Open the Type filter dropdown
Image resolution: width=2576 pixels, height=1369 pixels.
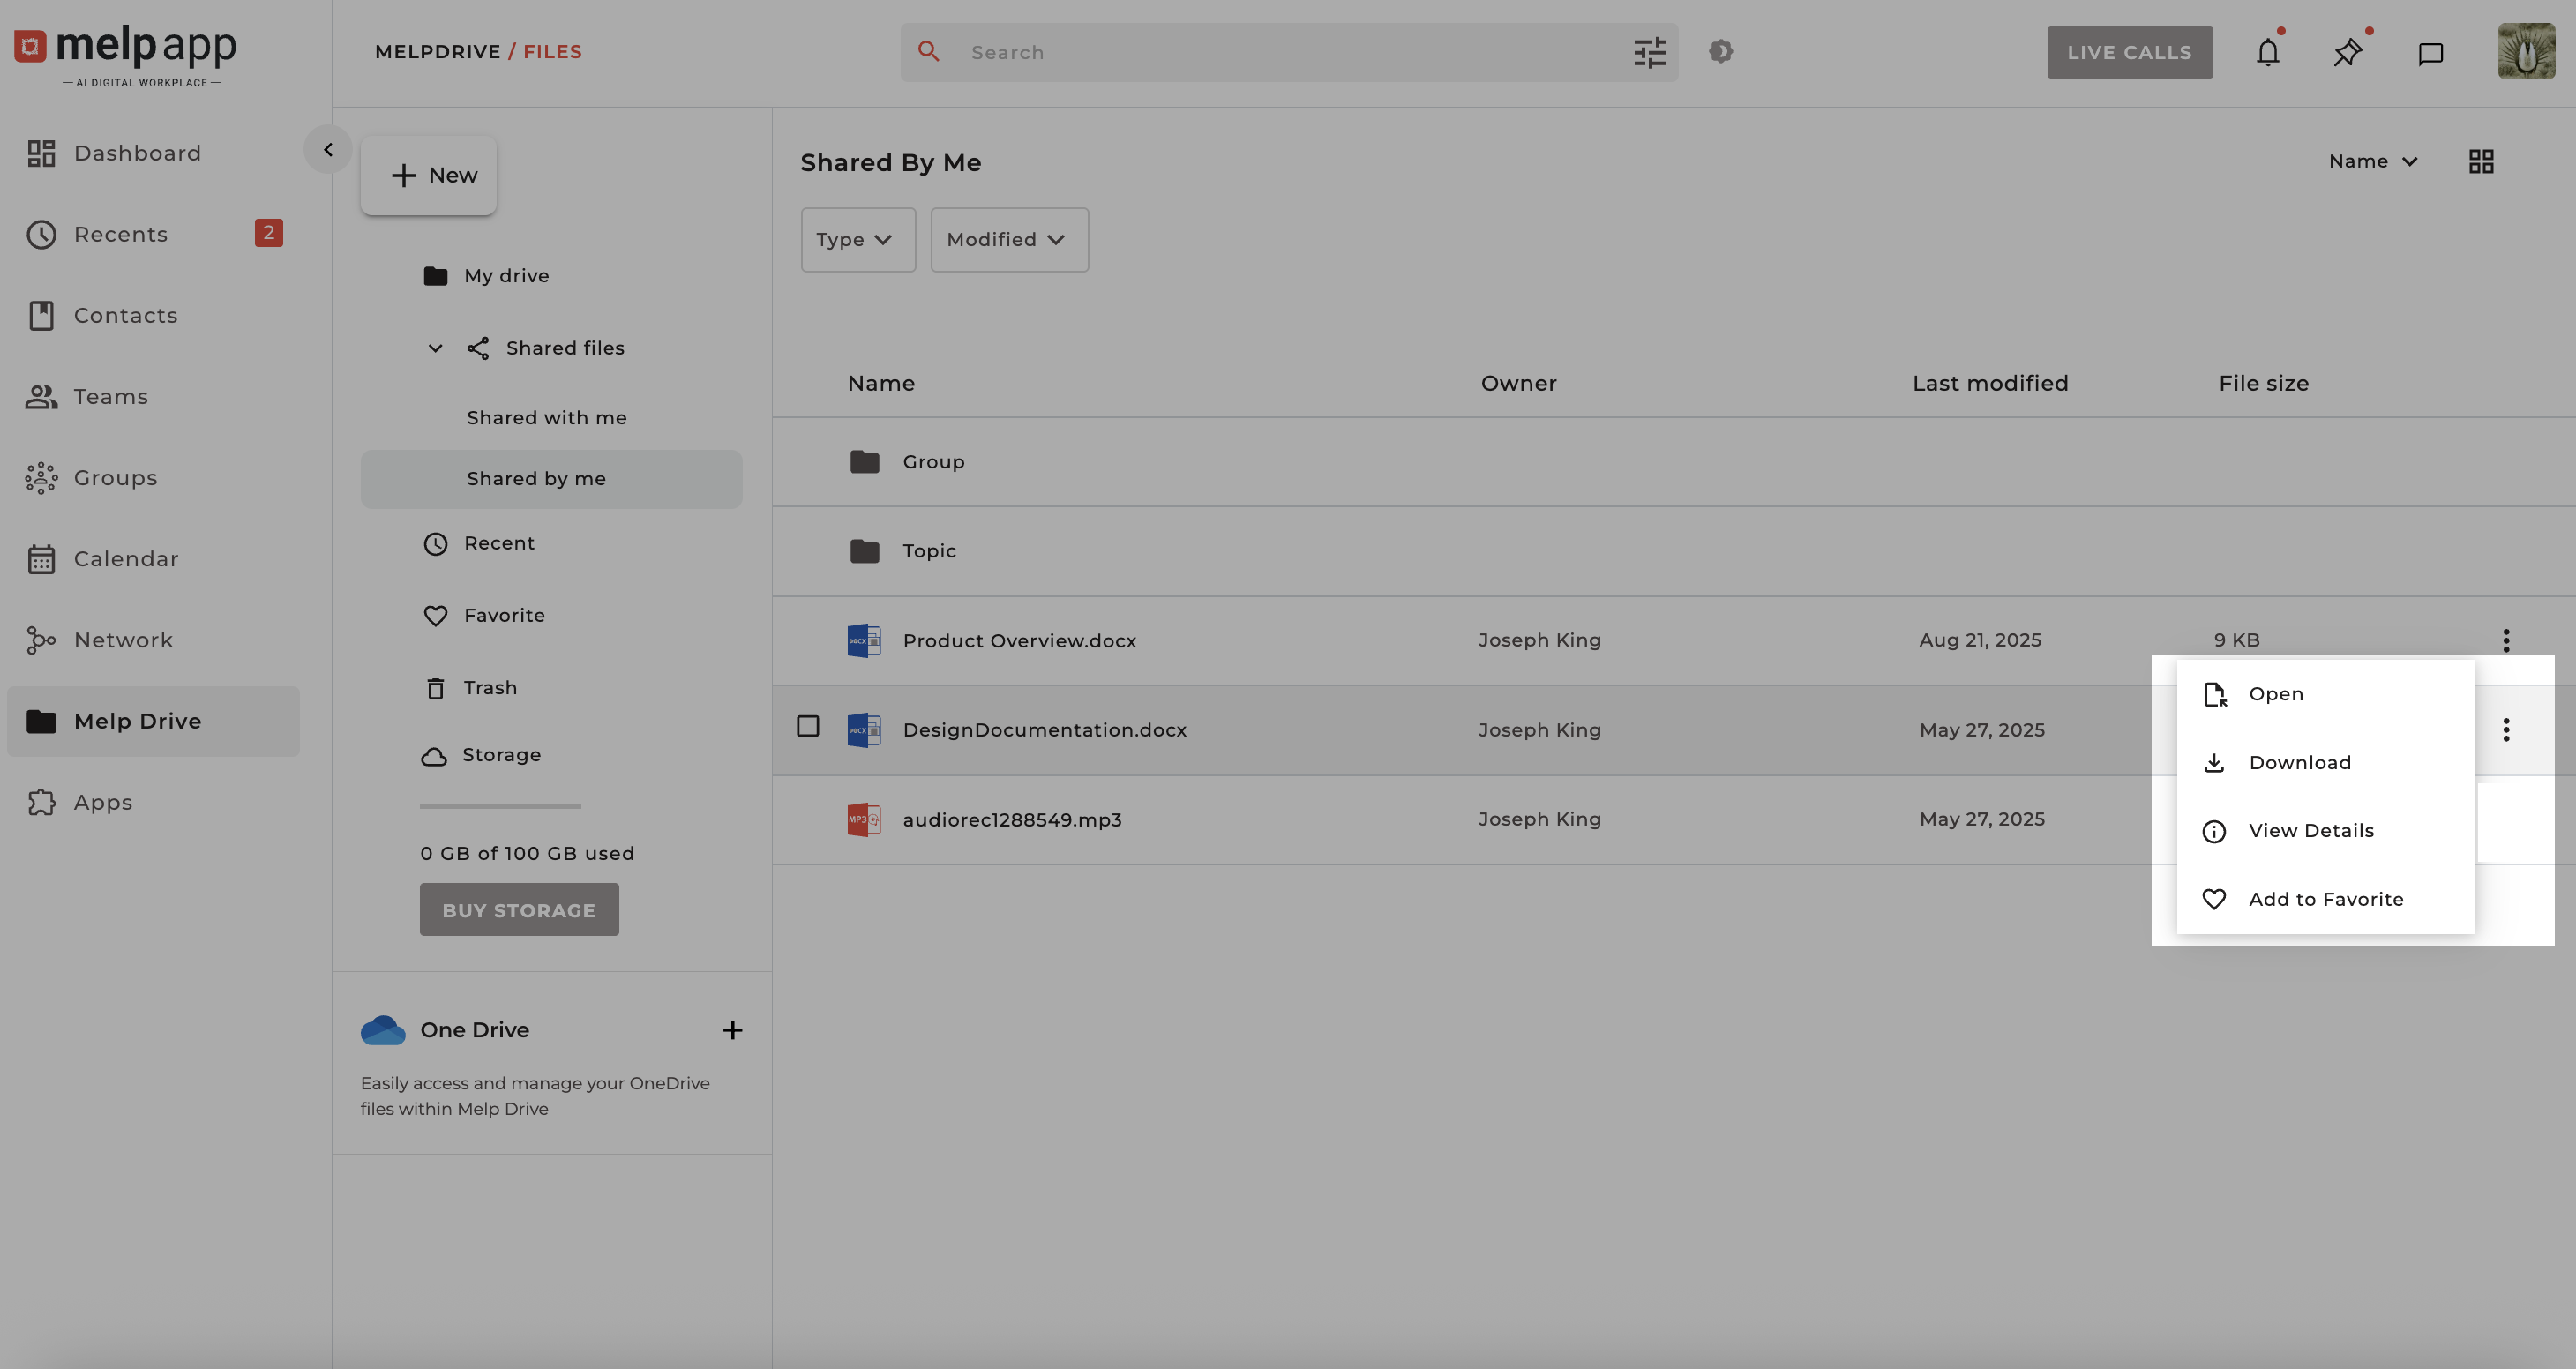[857, 240]
